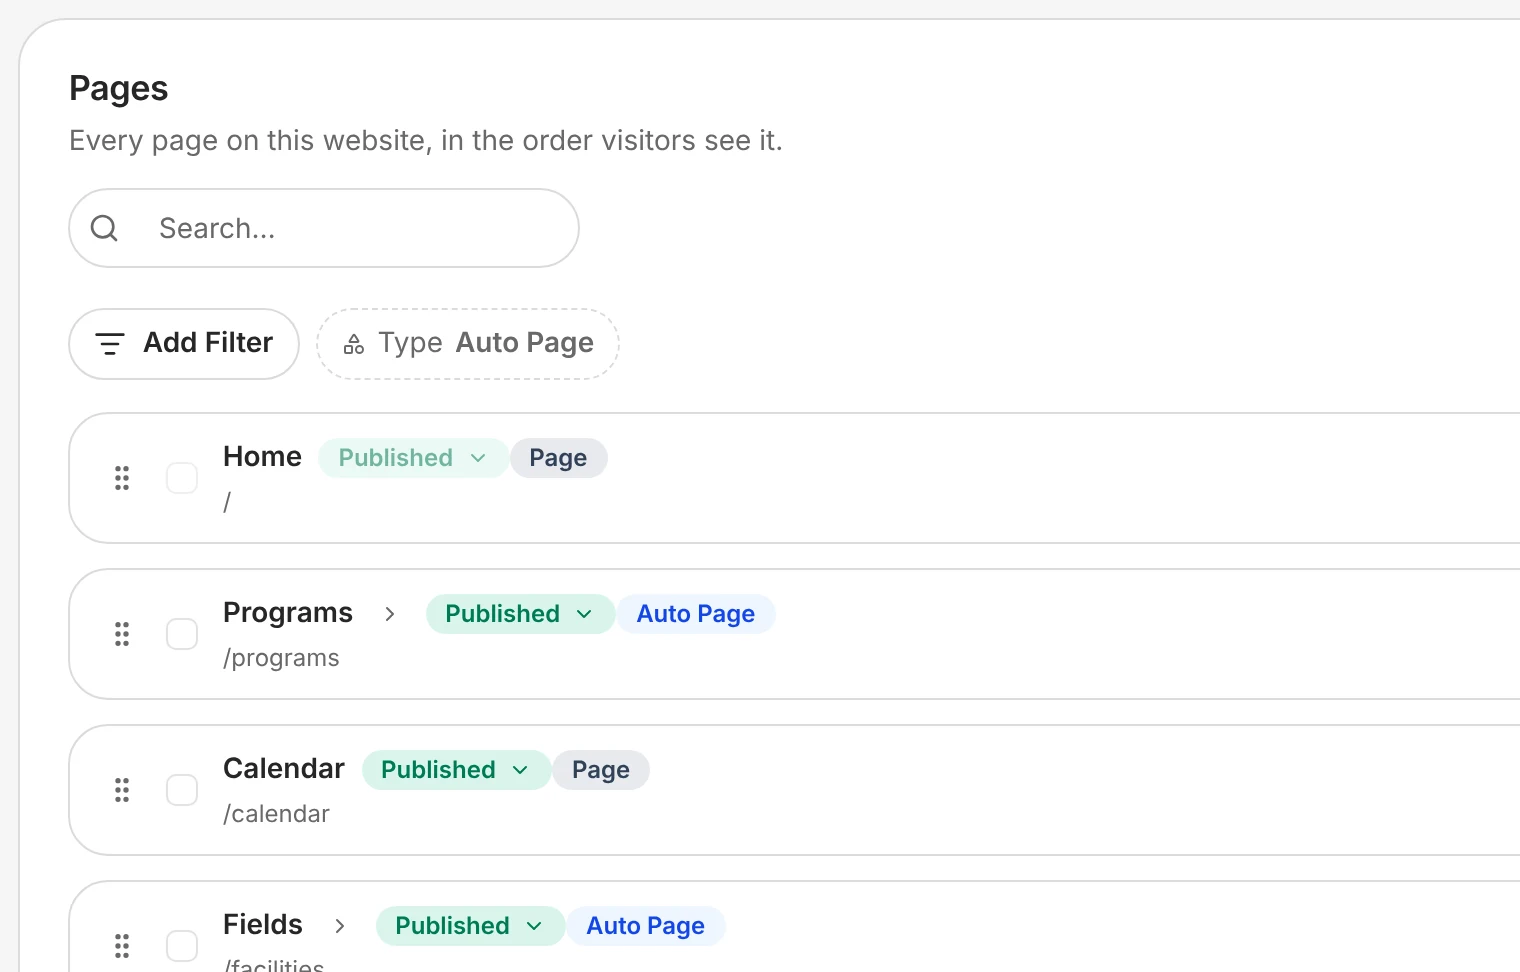This screenshot has width=1520, height=972.
Task: Toggle the Fields page checkbox
Action: (182, 946)
